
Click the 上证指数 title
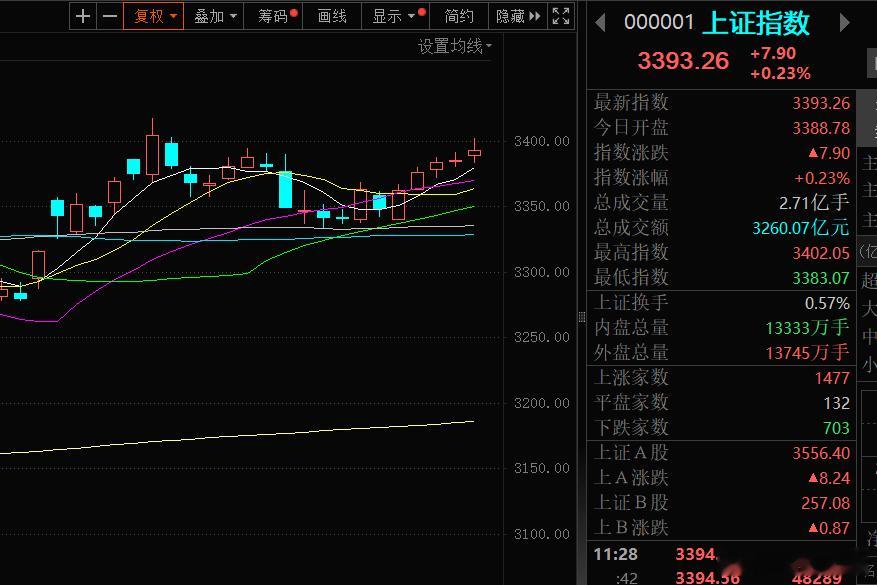(756, 23)
